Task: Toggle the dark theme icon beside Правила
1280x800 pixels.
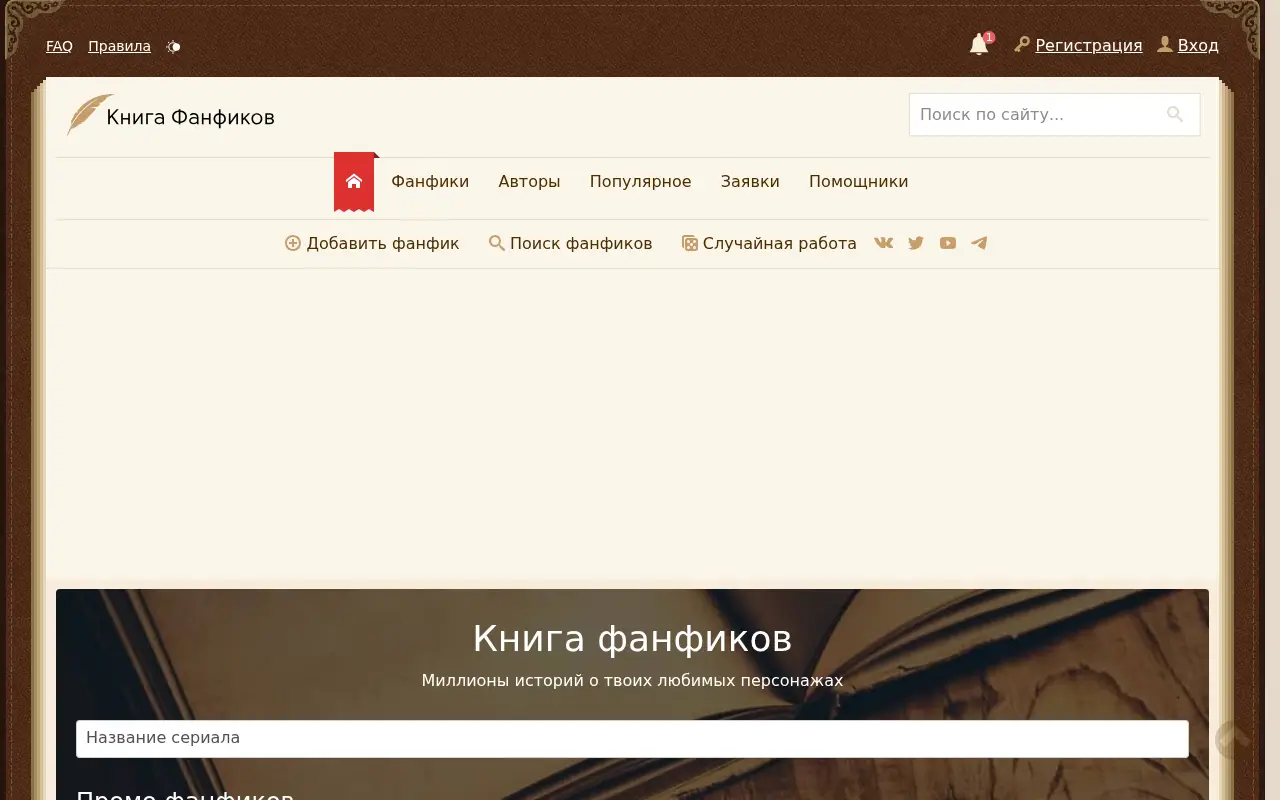Action: (174, 47)
